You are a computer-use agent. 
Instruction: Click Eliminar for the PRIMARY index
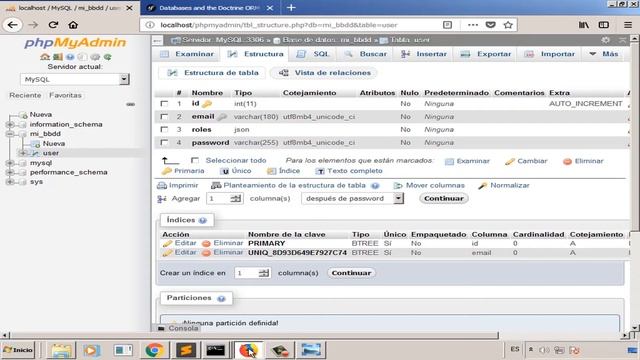pyautogui.click(x=223, y=243)
